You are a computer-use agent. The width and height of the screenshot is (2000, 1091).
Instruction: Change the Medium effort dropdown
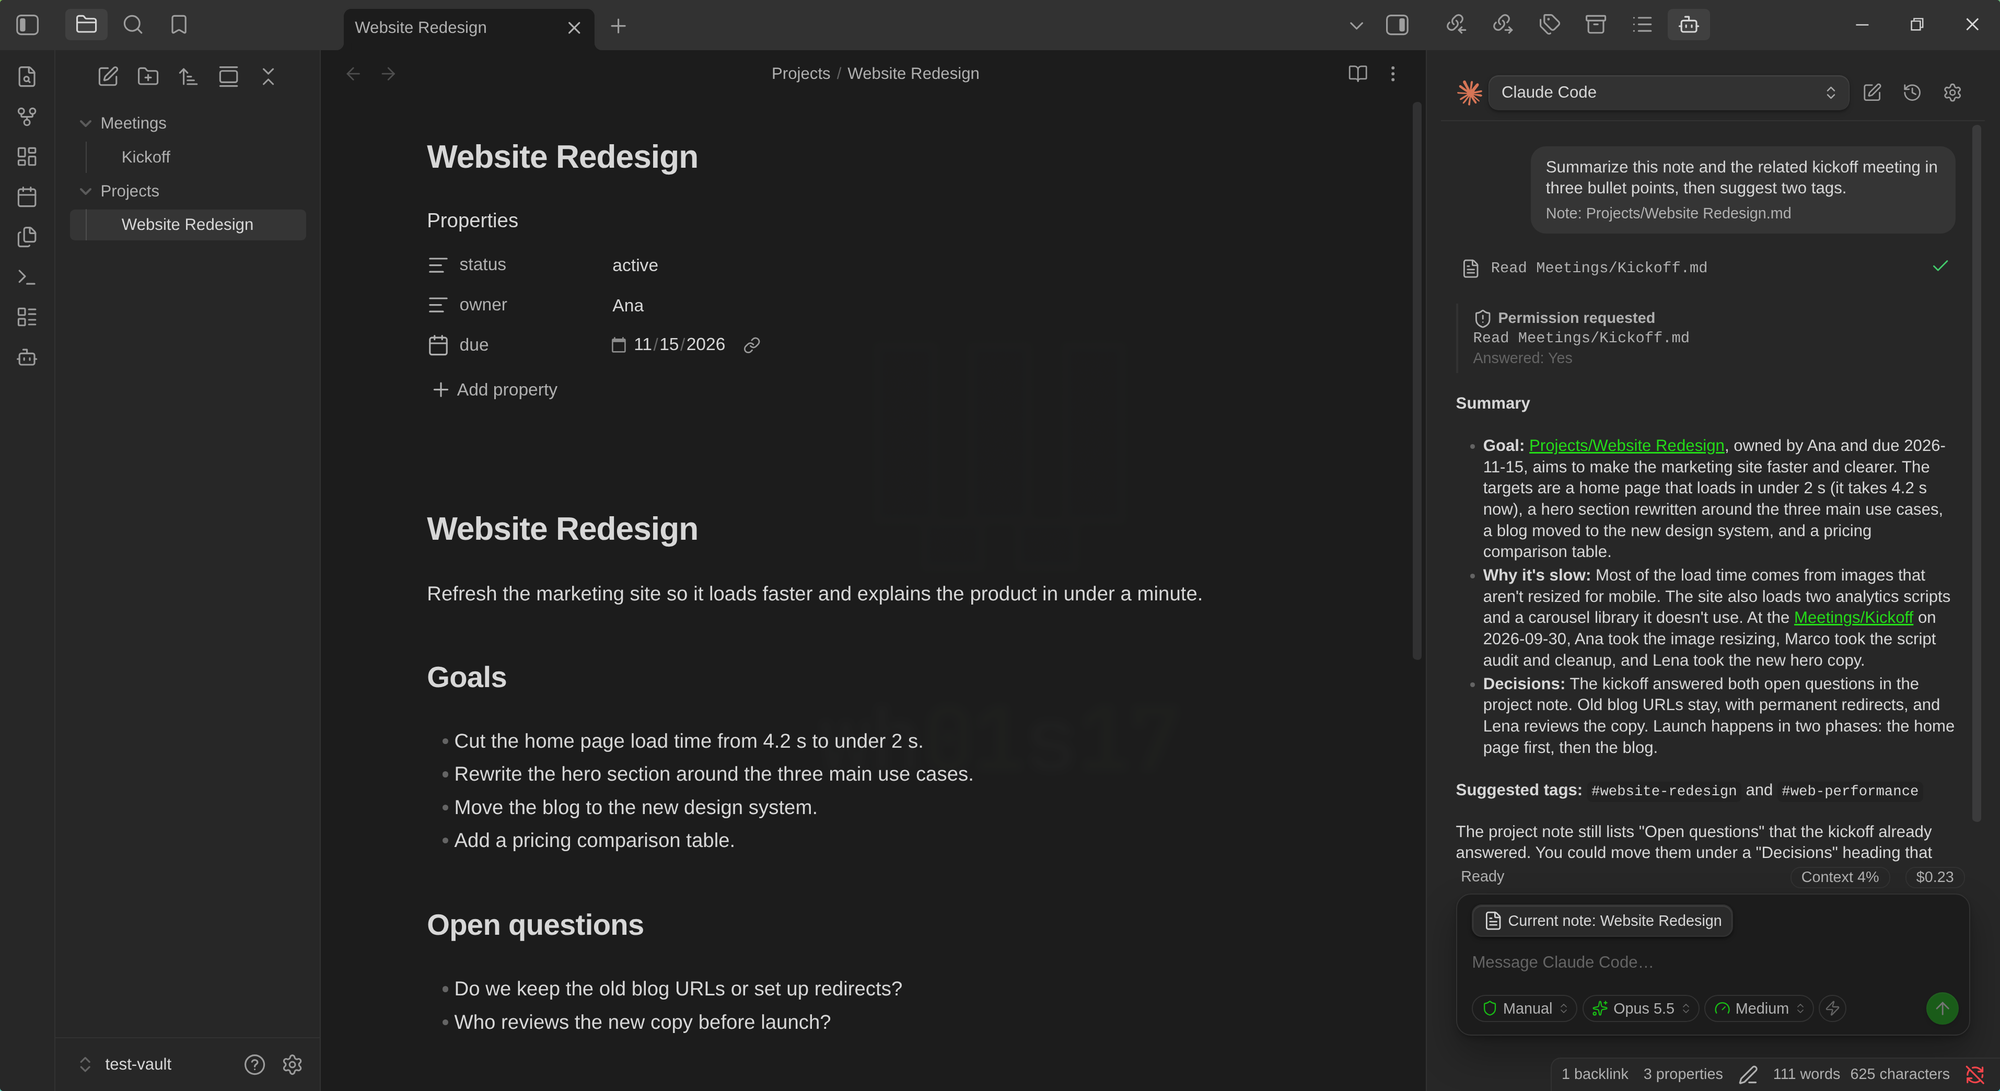tap(1760, 1008)
